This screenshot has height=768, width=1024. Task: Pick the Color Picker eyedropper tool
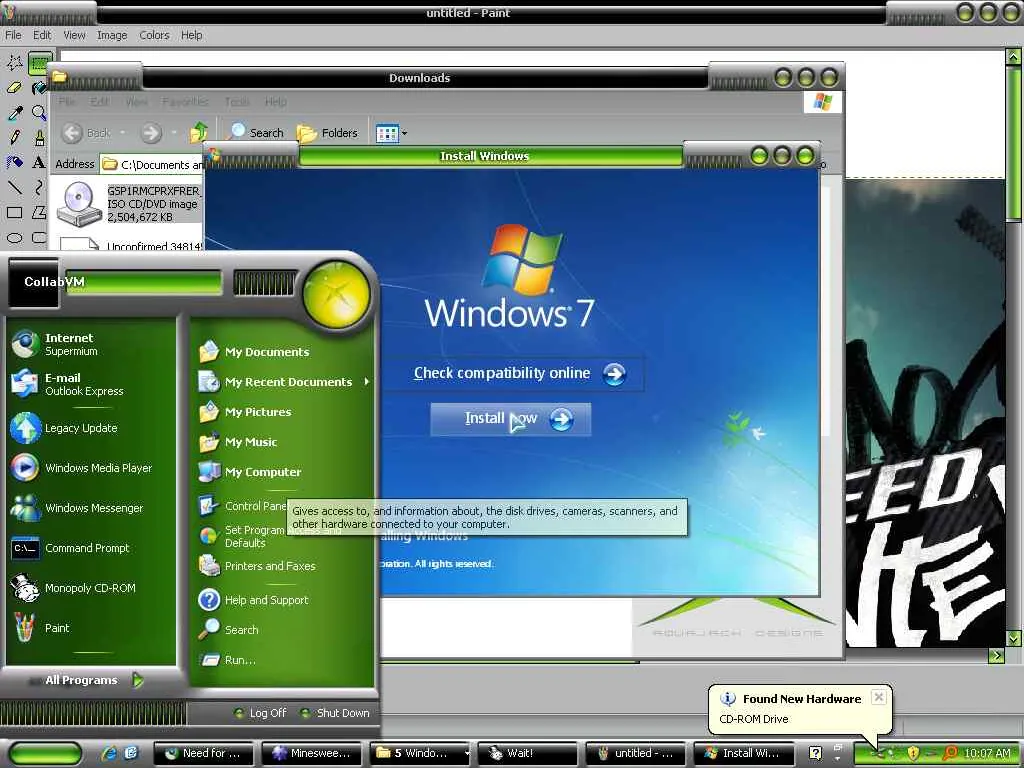coord(14,112)
